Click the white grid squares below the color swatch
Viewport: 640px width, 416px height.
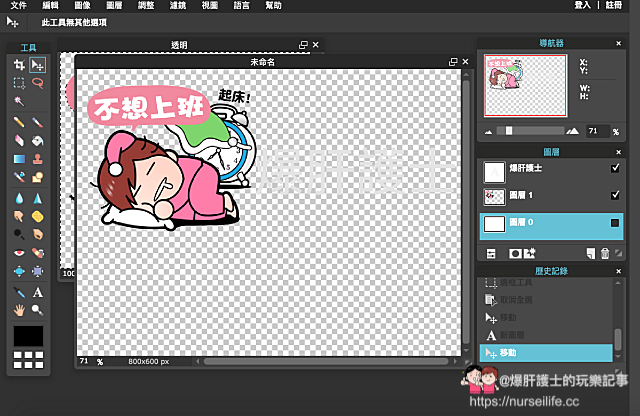click(28, 360)
